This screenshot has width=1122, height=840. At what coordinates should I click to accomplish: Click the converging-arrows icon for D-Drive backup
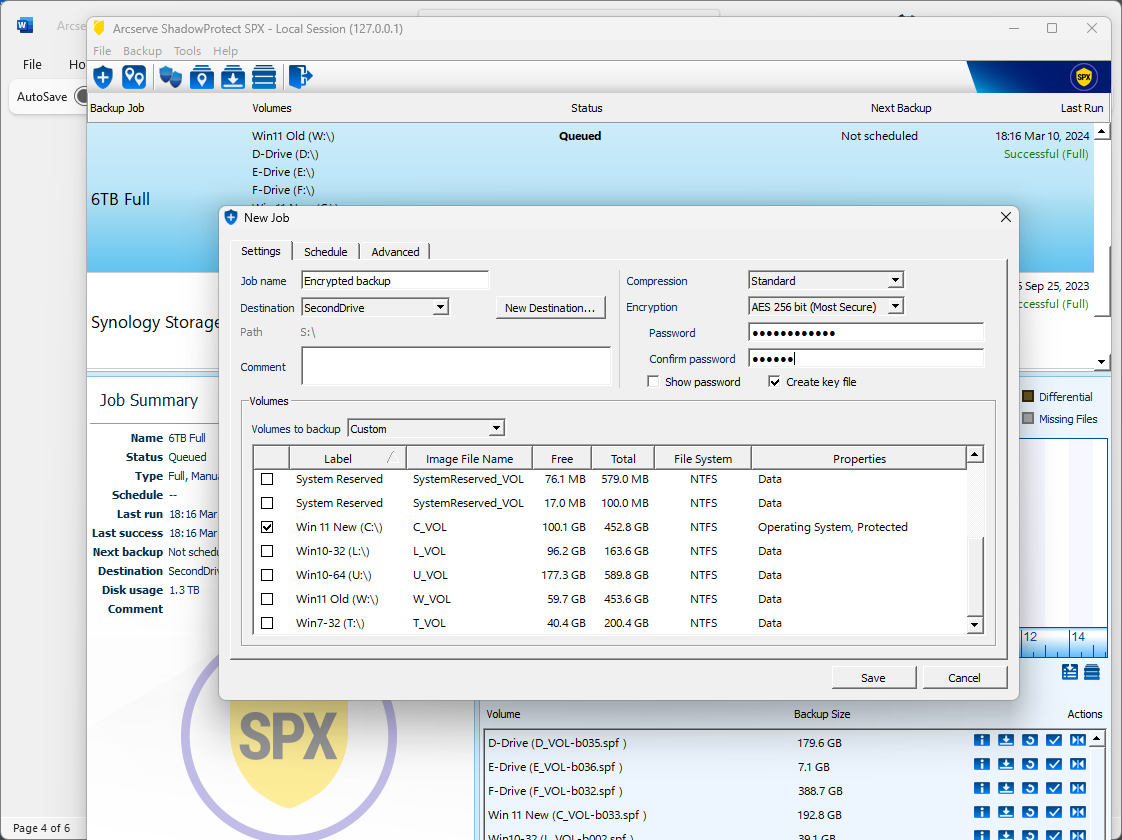[x=1078, y=741]
